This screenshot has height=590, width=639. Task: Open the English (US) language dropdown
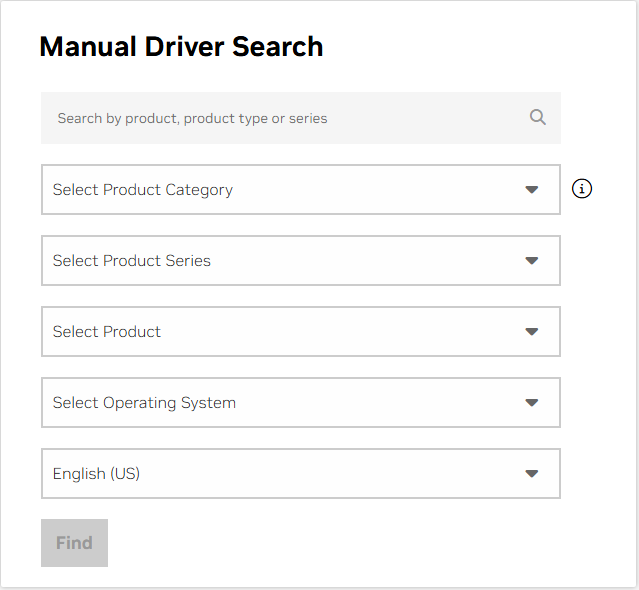pyautogui.click(x=301, y=473)
